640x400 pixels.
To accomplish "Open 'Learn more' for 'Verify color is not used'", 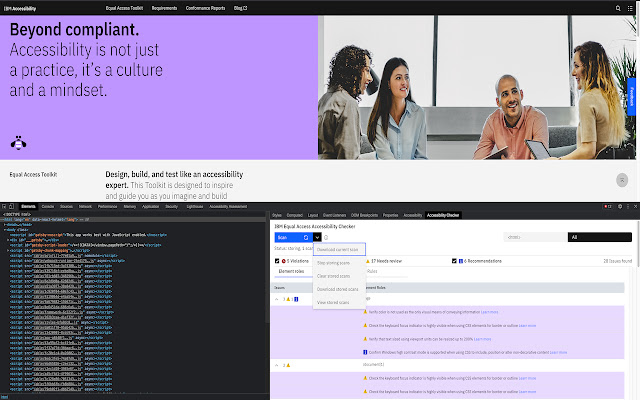I will pos(489,312).
